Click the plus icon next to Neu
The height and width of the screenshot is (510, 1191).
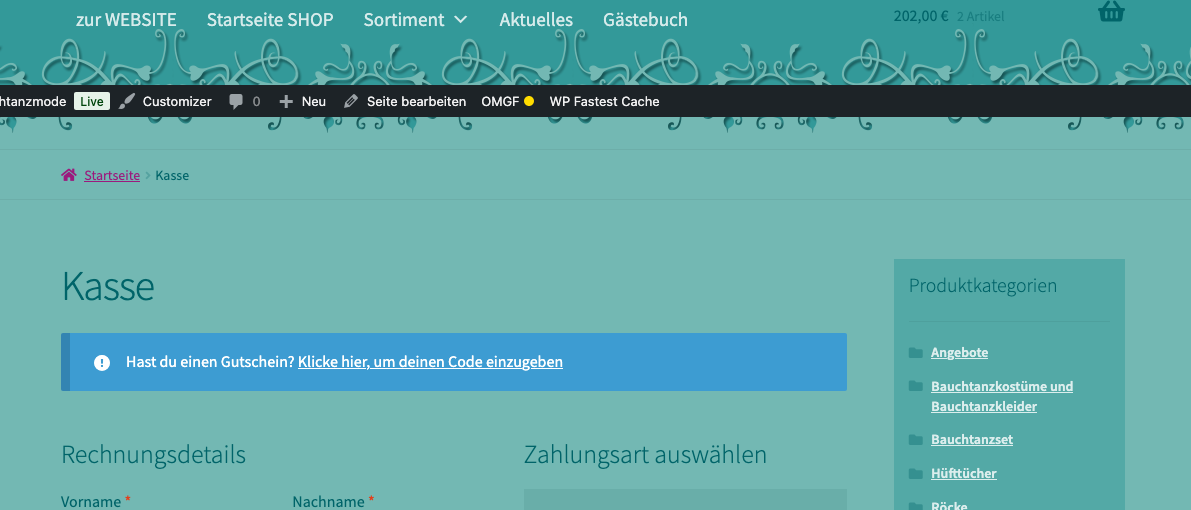click(286, 101)
